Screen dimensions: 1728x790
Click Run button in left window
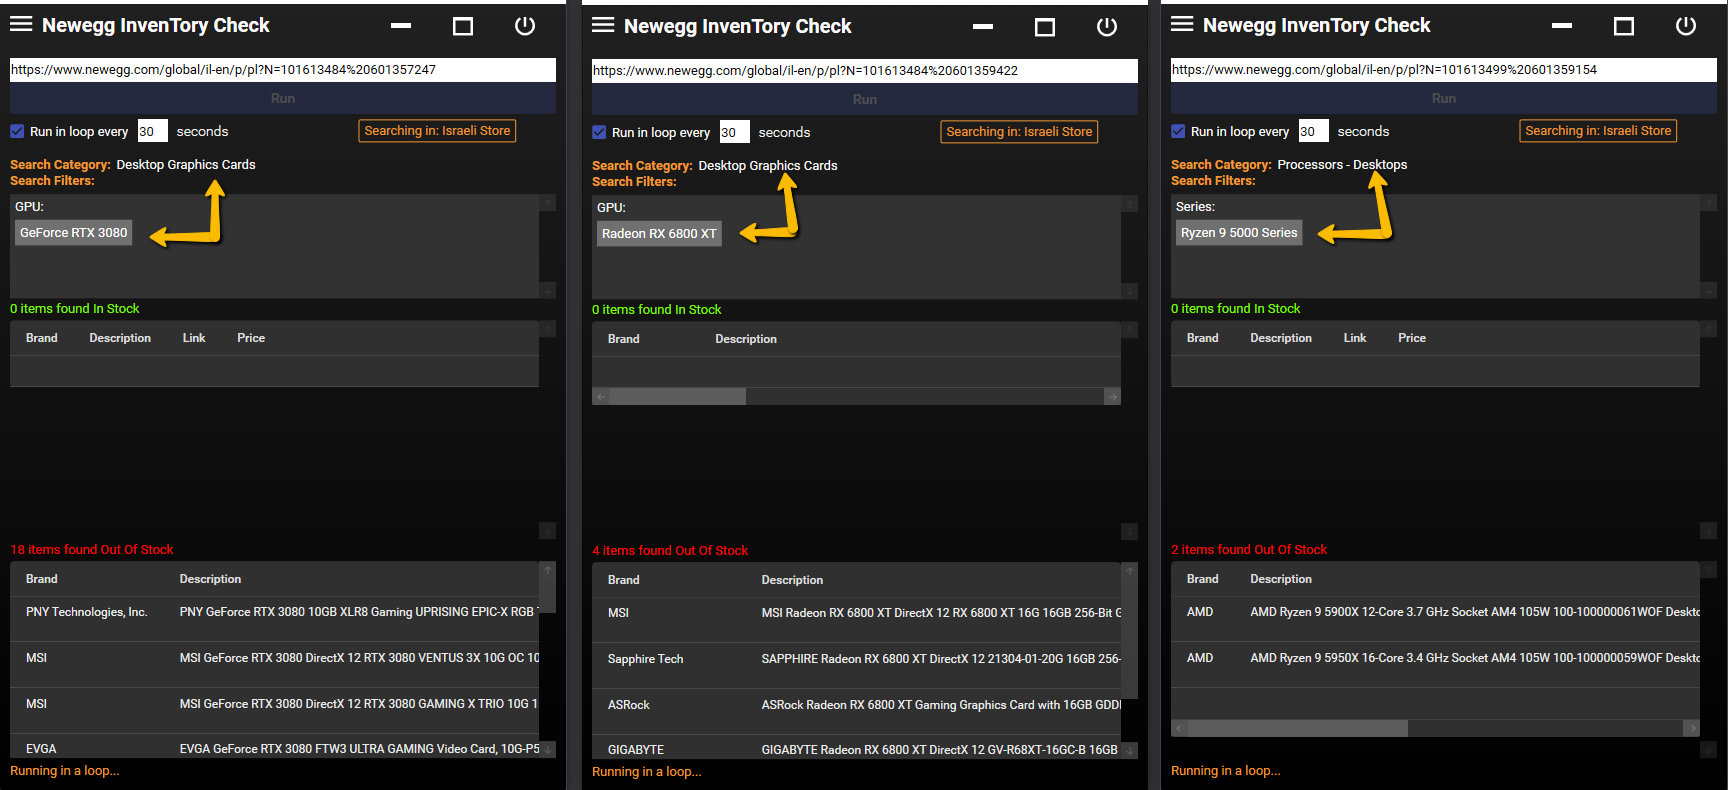tap(283, 98)
